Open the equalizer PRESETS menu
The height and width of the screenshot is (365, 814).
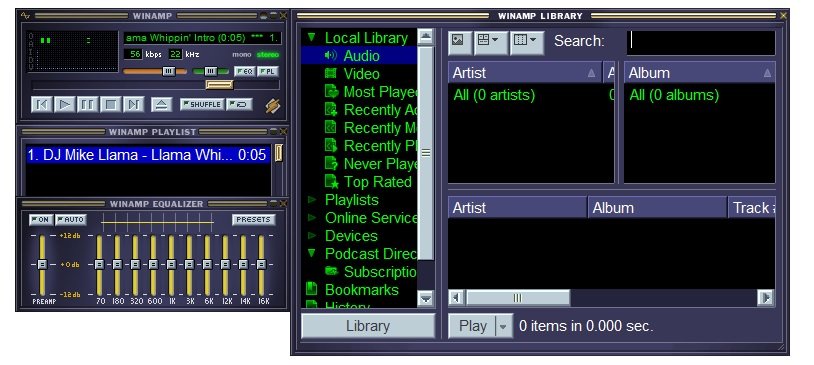[x=253, y=220]
